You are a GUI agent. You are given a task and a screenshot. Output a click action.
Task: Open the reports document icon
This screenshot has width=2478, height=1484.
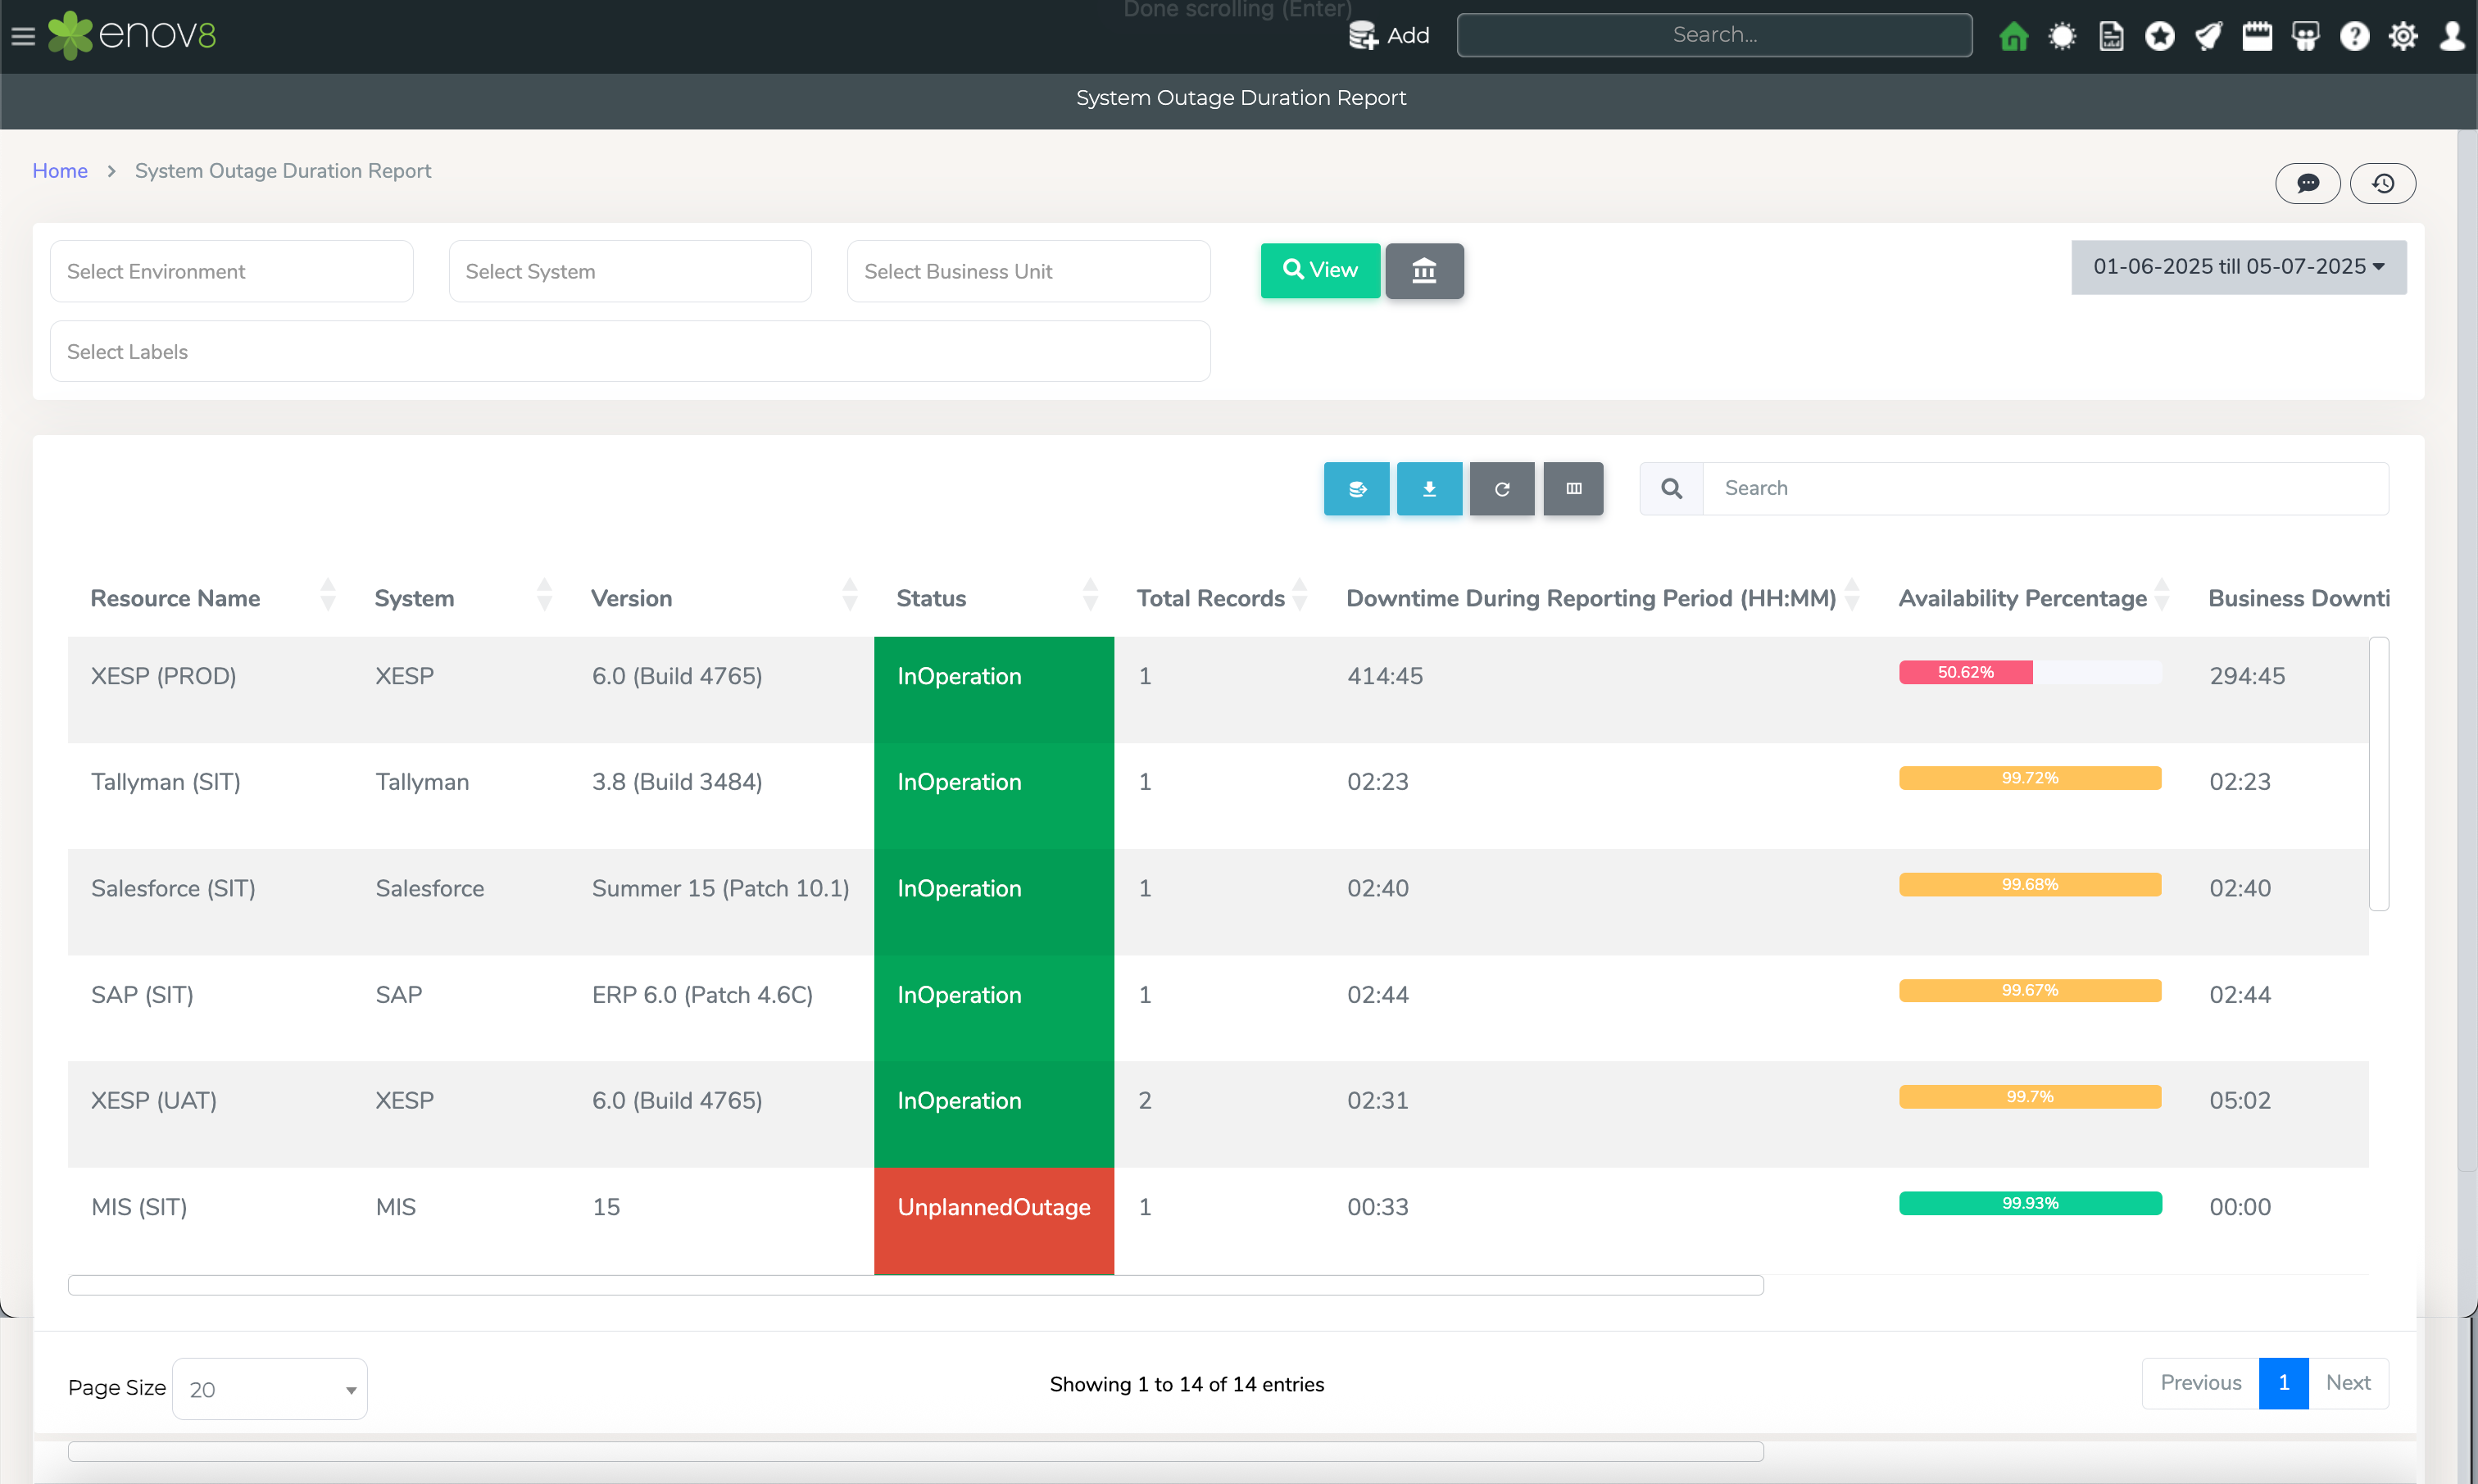pyautogui.click(x=2111, y=36)
